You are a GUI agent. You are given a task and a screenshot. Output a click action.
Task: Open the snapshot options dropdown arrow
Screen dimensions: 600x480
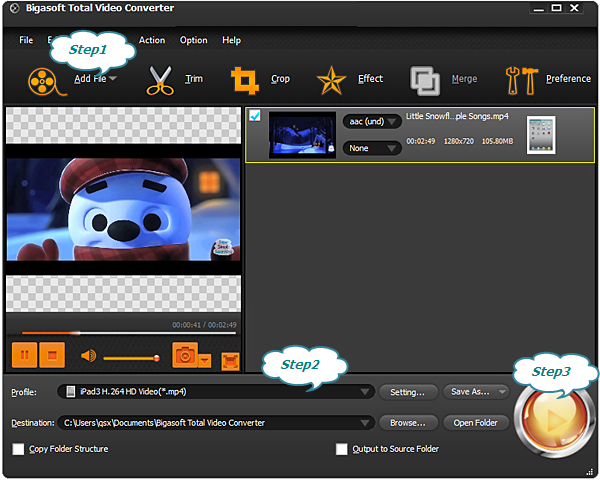click(x=205, y=361)
